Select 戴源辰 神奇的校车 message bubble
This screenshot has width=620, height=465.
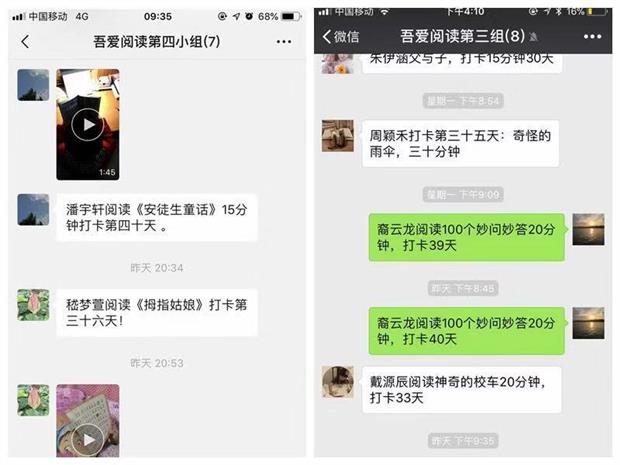tap(461, 390)
